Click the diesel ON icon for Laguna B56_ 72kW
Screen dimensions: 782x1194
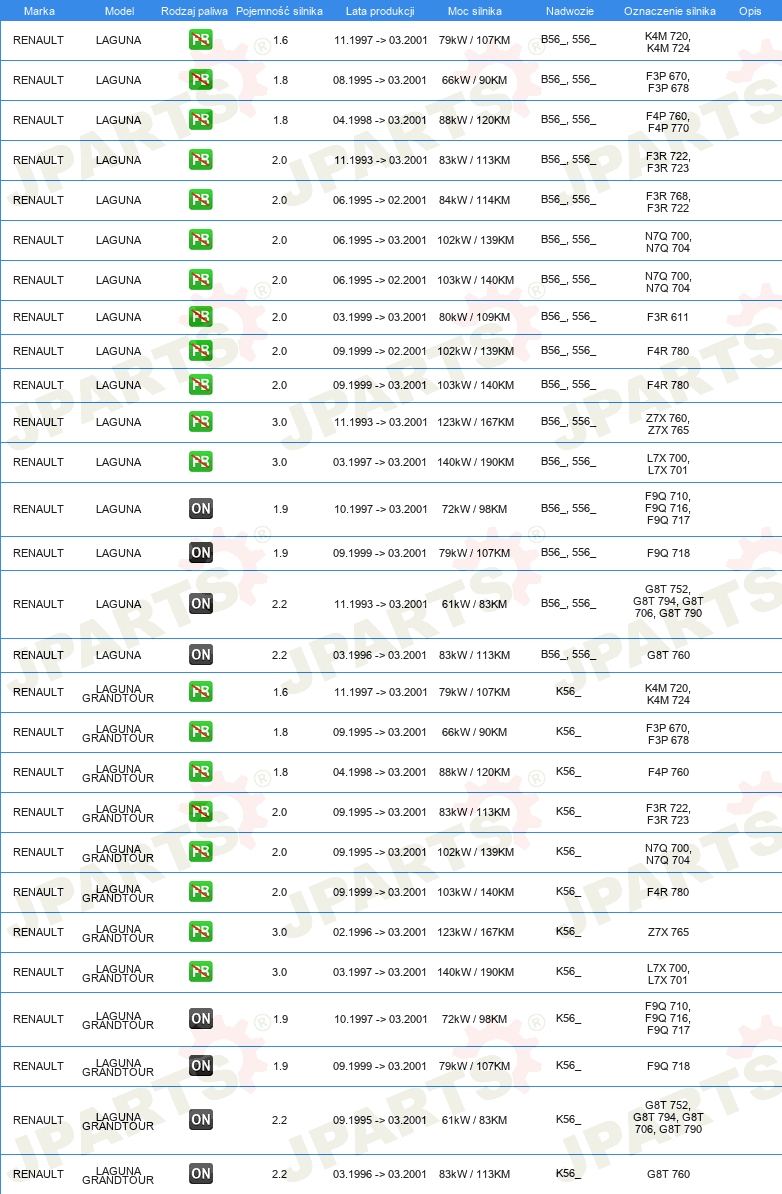pos(201,509)
